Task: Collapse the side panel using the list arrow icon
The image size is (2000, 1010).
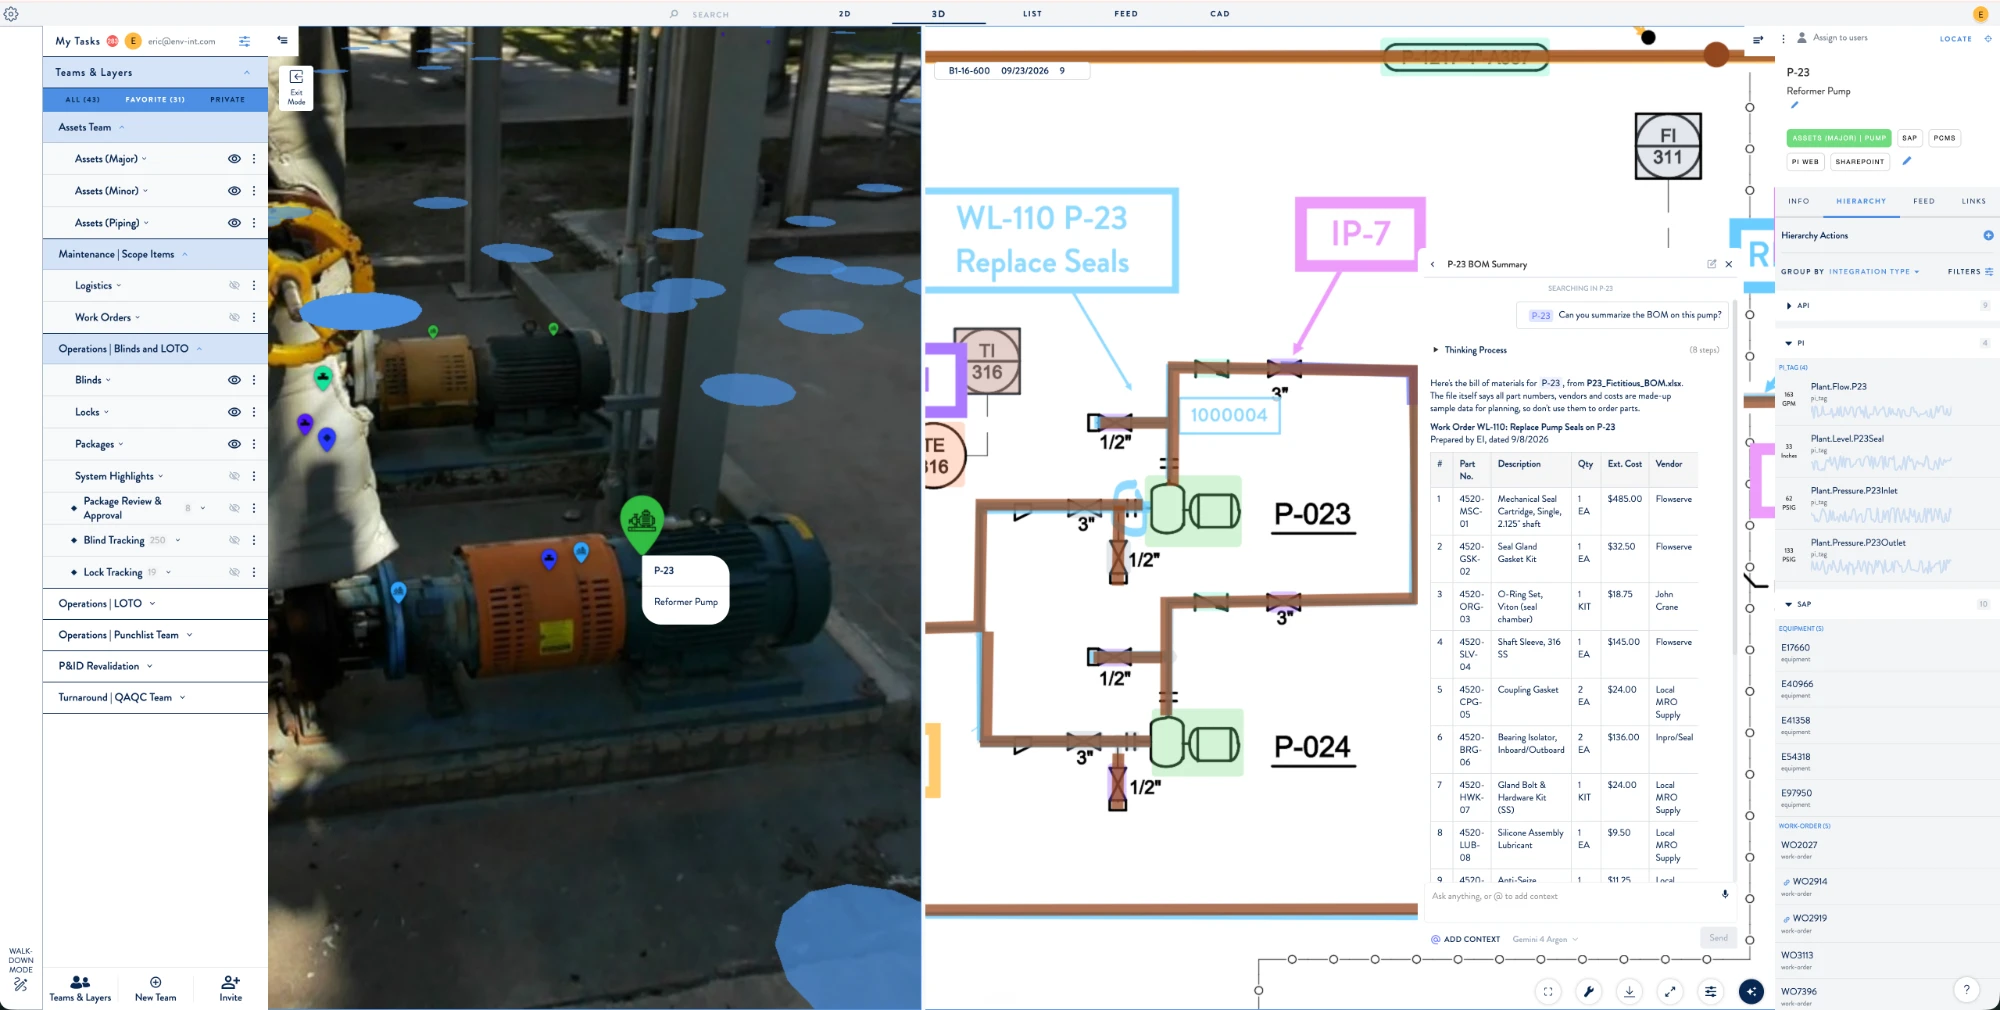Action: tap(283, 40)
